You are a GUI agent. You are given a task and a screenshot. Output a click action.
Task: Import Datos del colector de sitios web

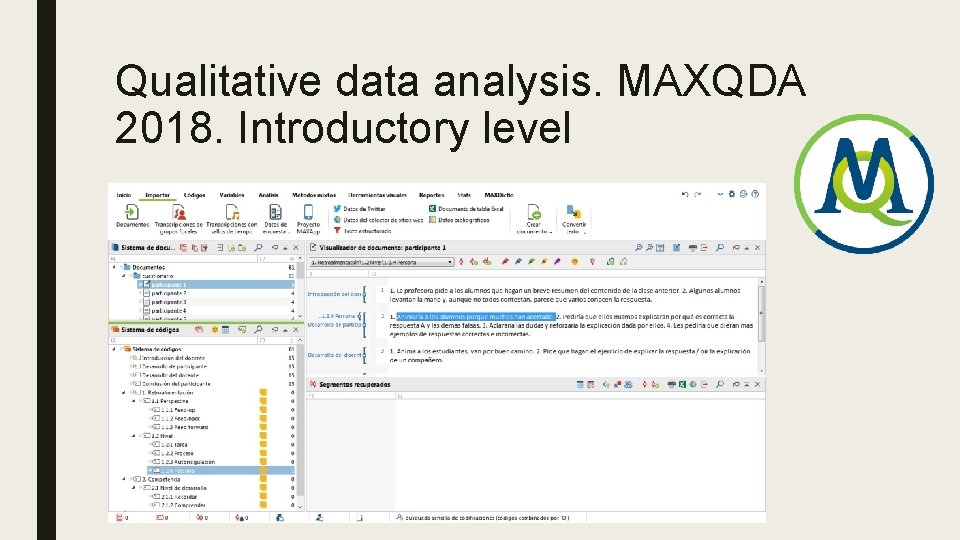pos(378,220)
